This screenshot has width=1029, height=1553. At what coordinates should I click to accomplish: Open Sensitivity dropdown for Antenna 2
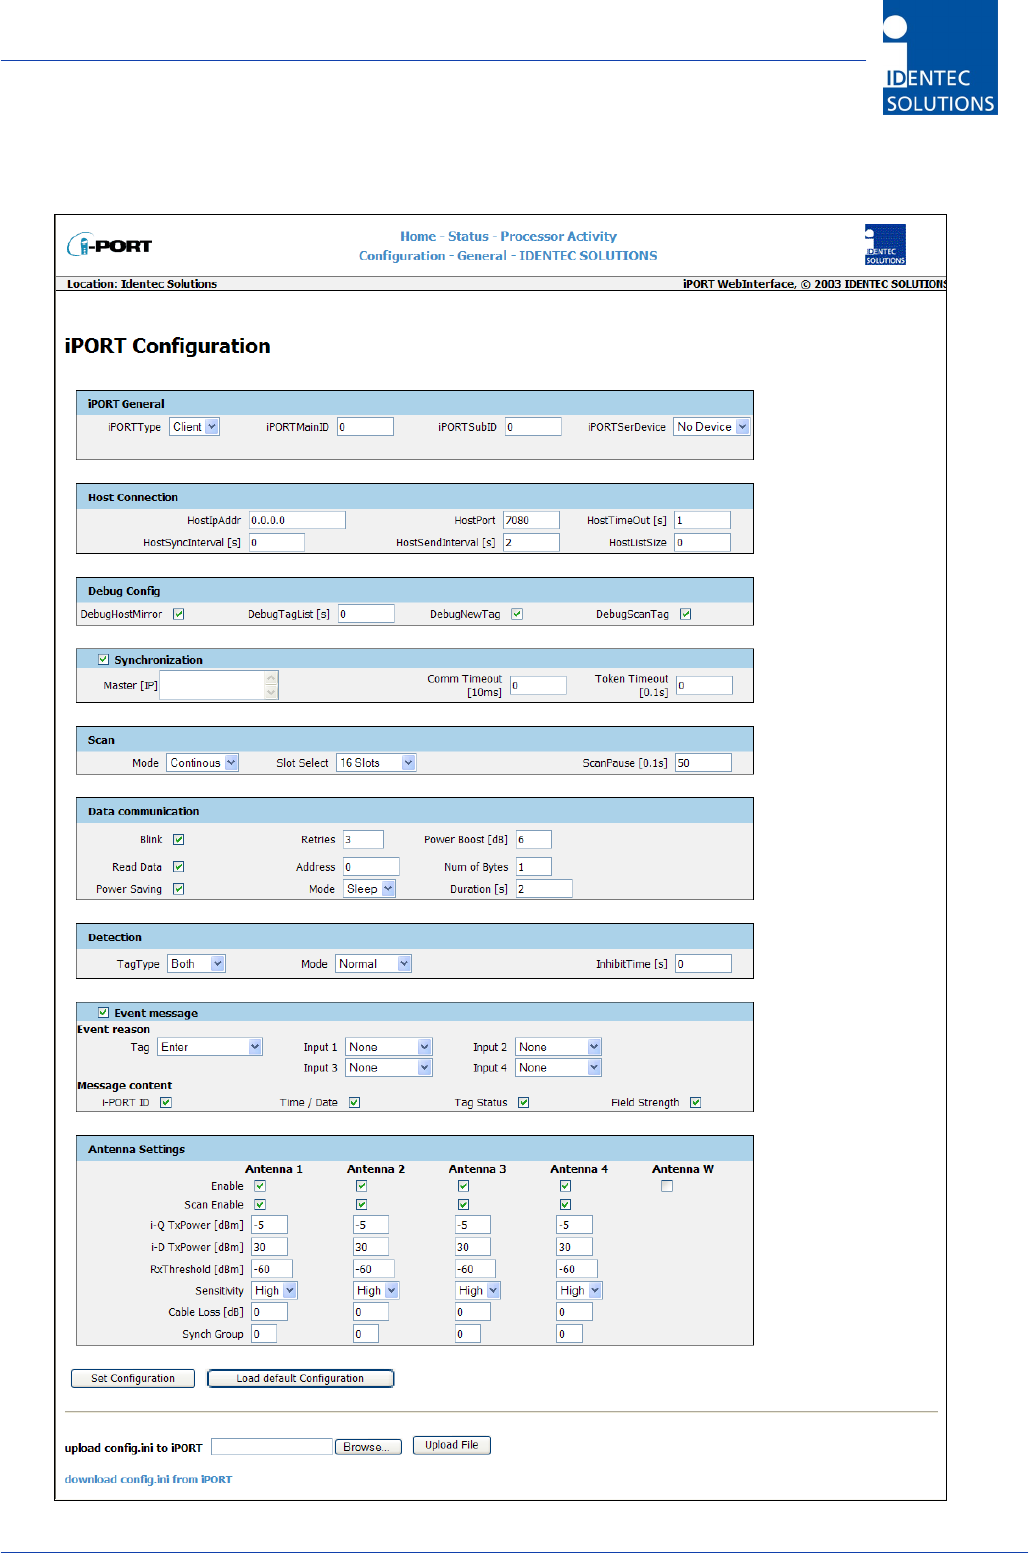(376, 1291)
